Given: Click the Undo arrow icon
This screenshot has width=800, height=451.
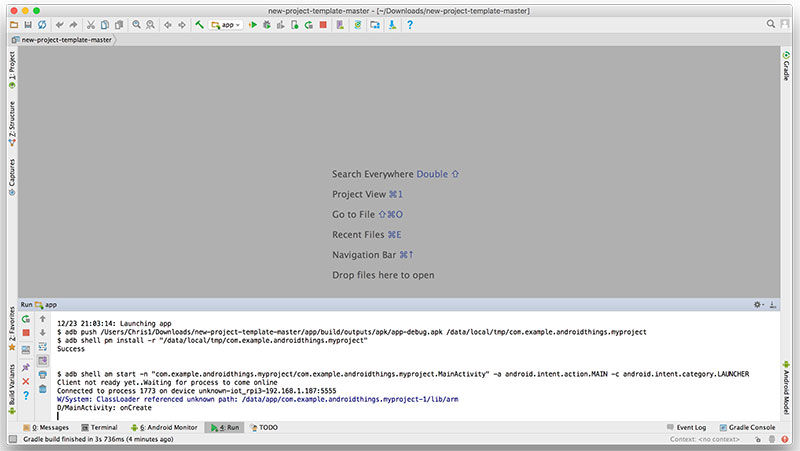Looking at the screenshot, I should pyautogui.click(x=60, y=24).
